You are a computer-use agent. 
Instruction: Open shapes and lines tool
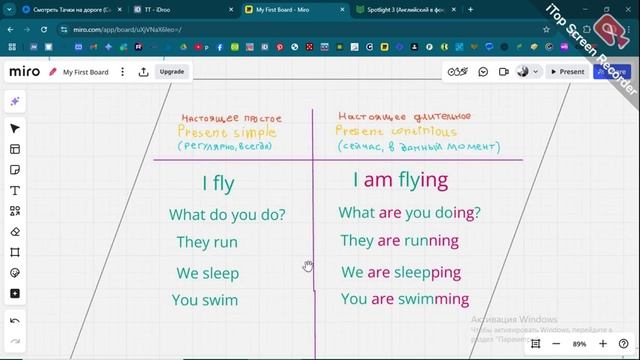tap(15, 211)
